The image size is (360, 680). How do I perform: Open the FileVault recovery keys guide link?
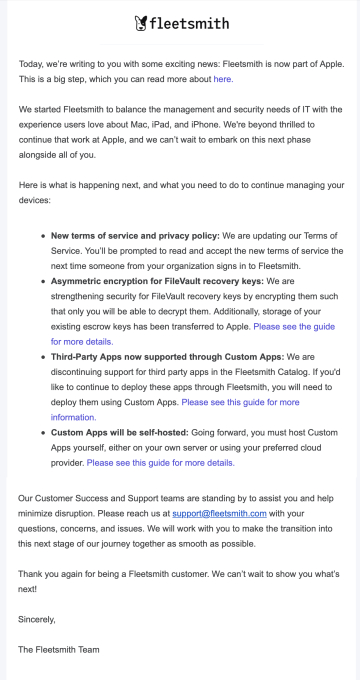pos(193,334)
